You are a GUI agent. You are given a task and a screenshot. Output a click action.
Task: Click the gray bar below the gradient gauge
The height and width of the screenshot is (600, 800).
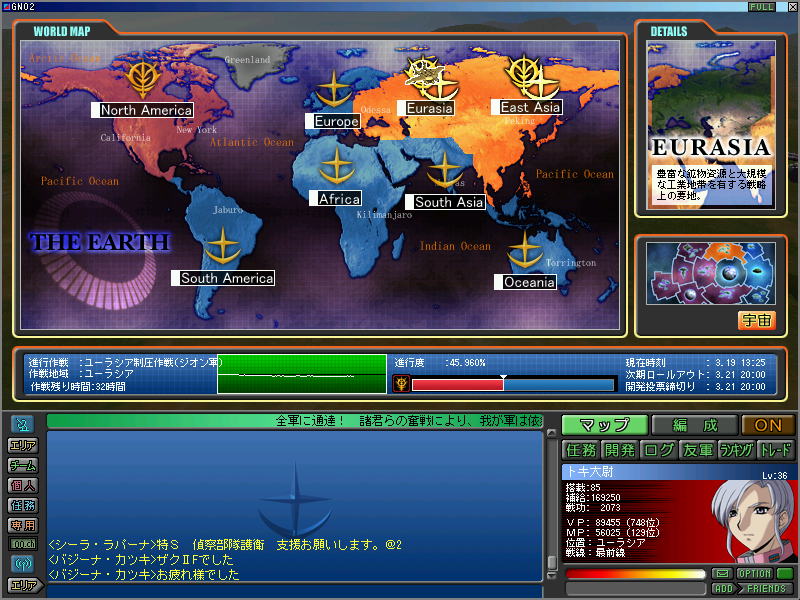tap(636, 589)
